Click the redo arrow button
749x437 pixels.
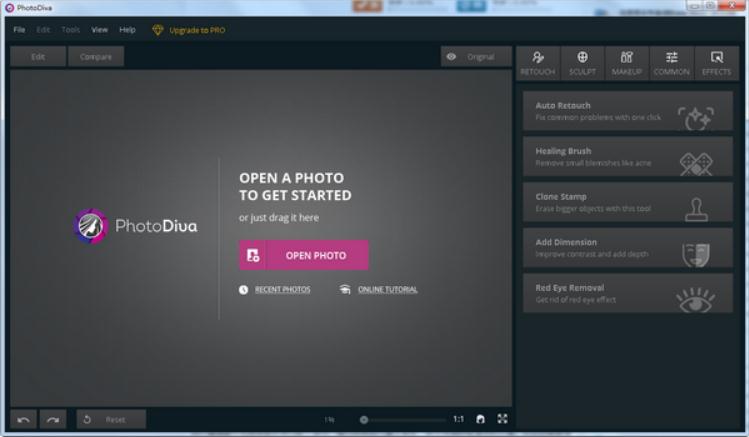(53, 419)
